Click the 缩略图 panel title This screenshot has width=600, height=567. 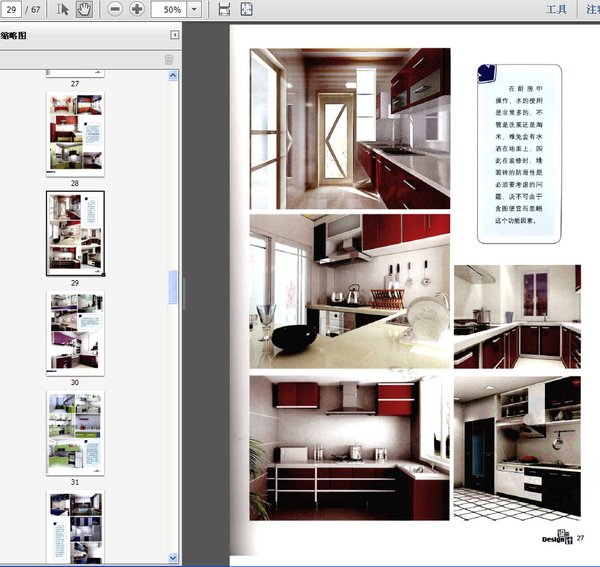tap(14, 36)
